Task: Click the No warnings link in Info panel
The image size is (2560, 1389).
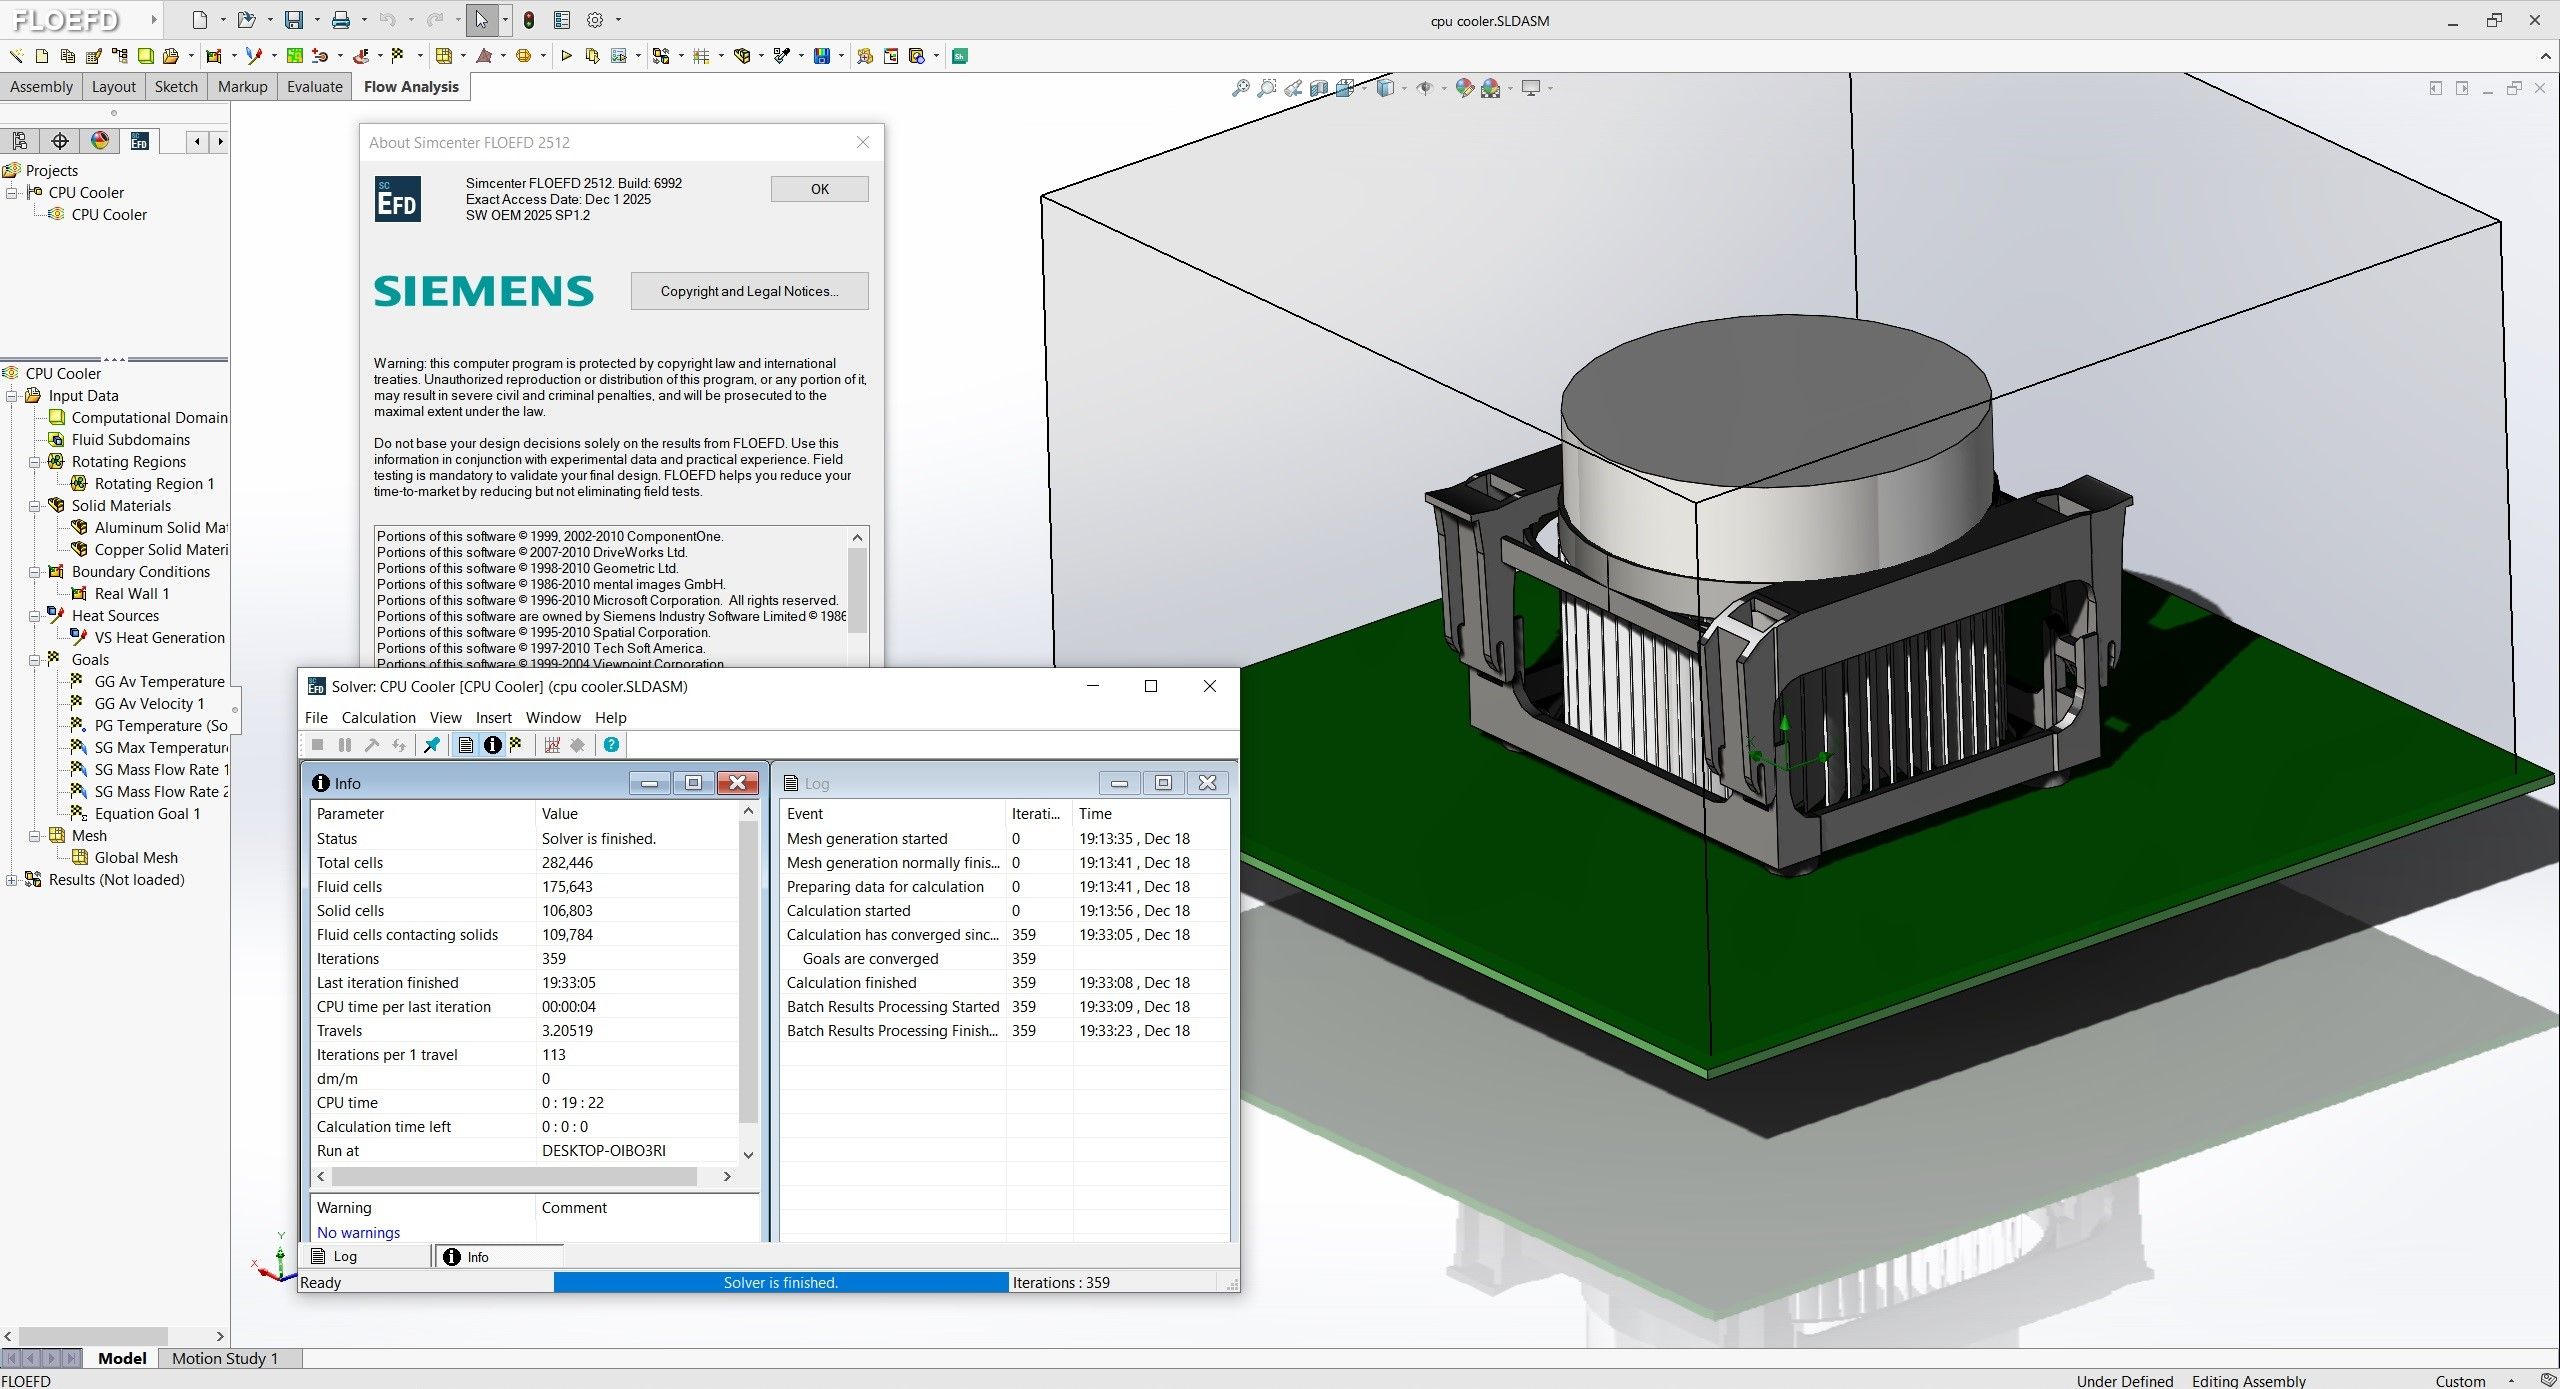Action: (x=358, y=1232)
